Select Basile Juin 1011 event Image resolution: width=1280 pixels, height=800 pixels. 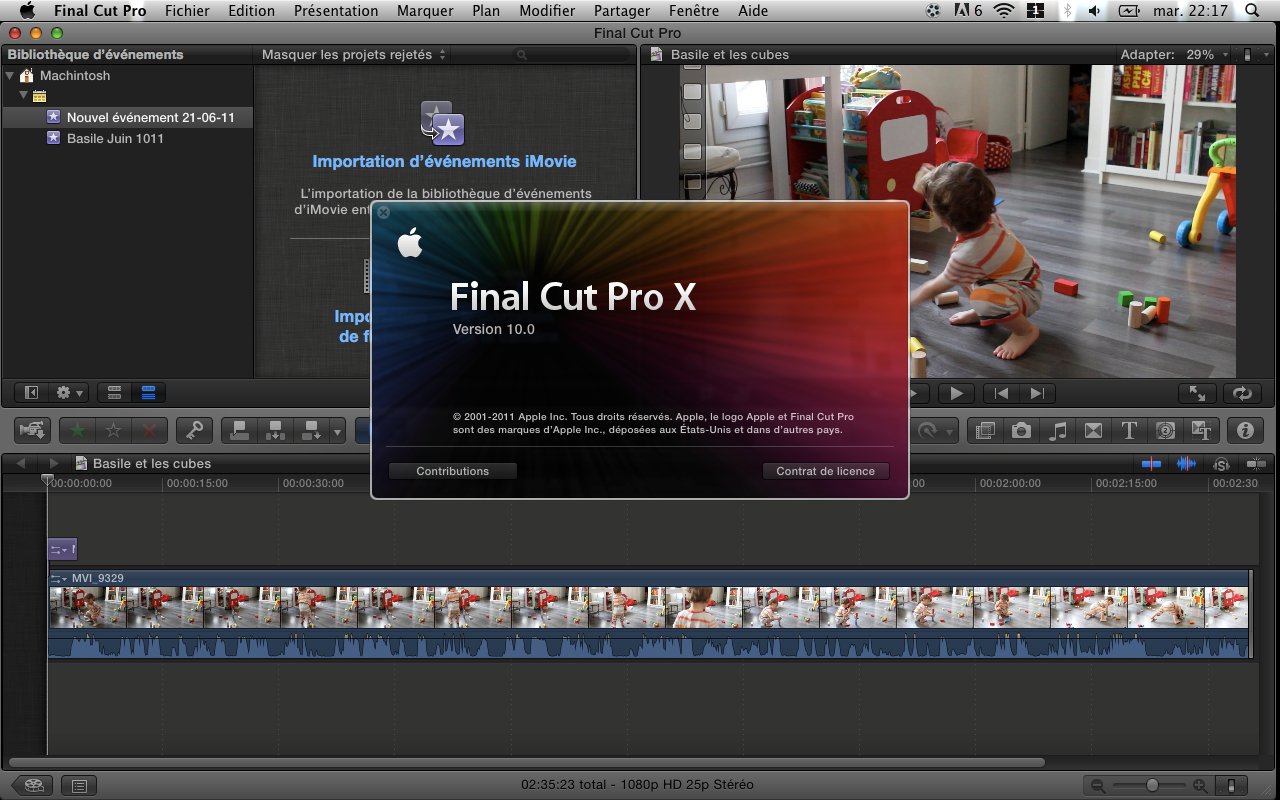point(127,138)
